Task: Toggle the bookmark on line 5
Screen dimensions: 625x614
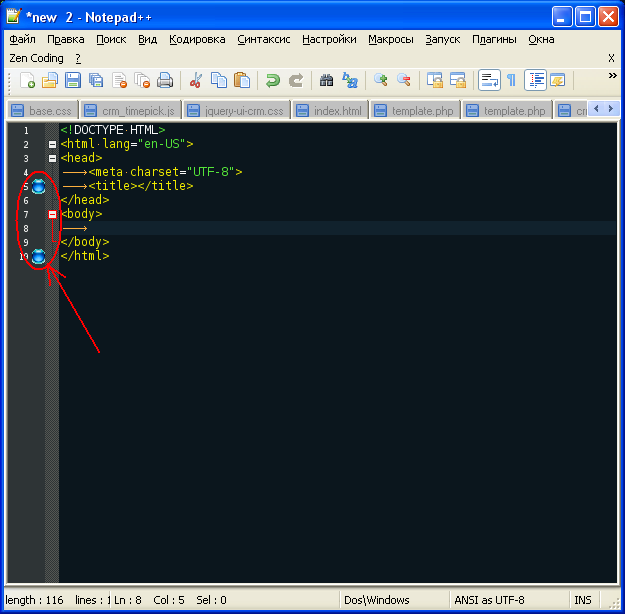Action: point(38,186)
